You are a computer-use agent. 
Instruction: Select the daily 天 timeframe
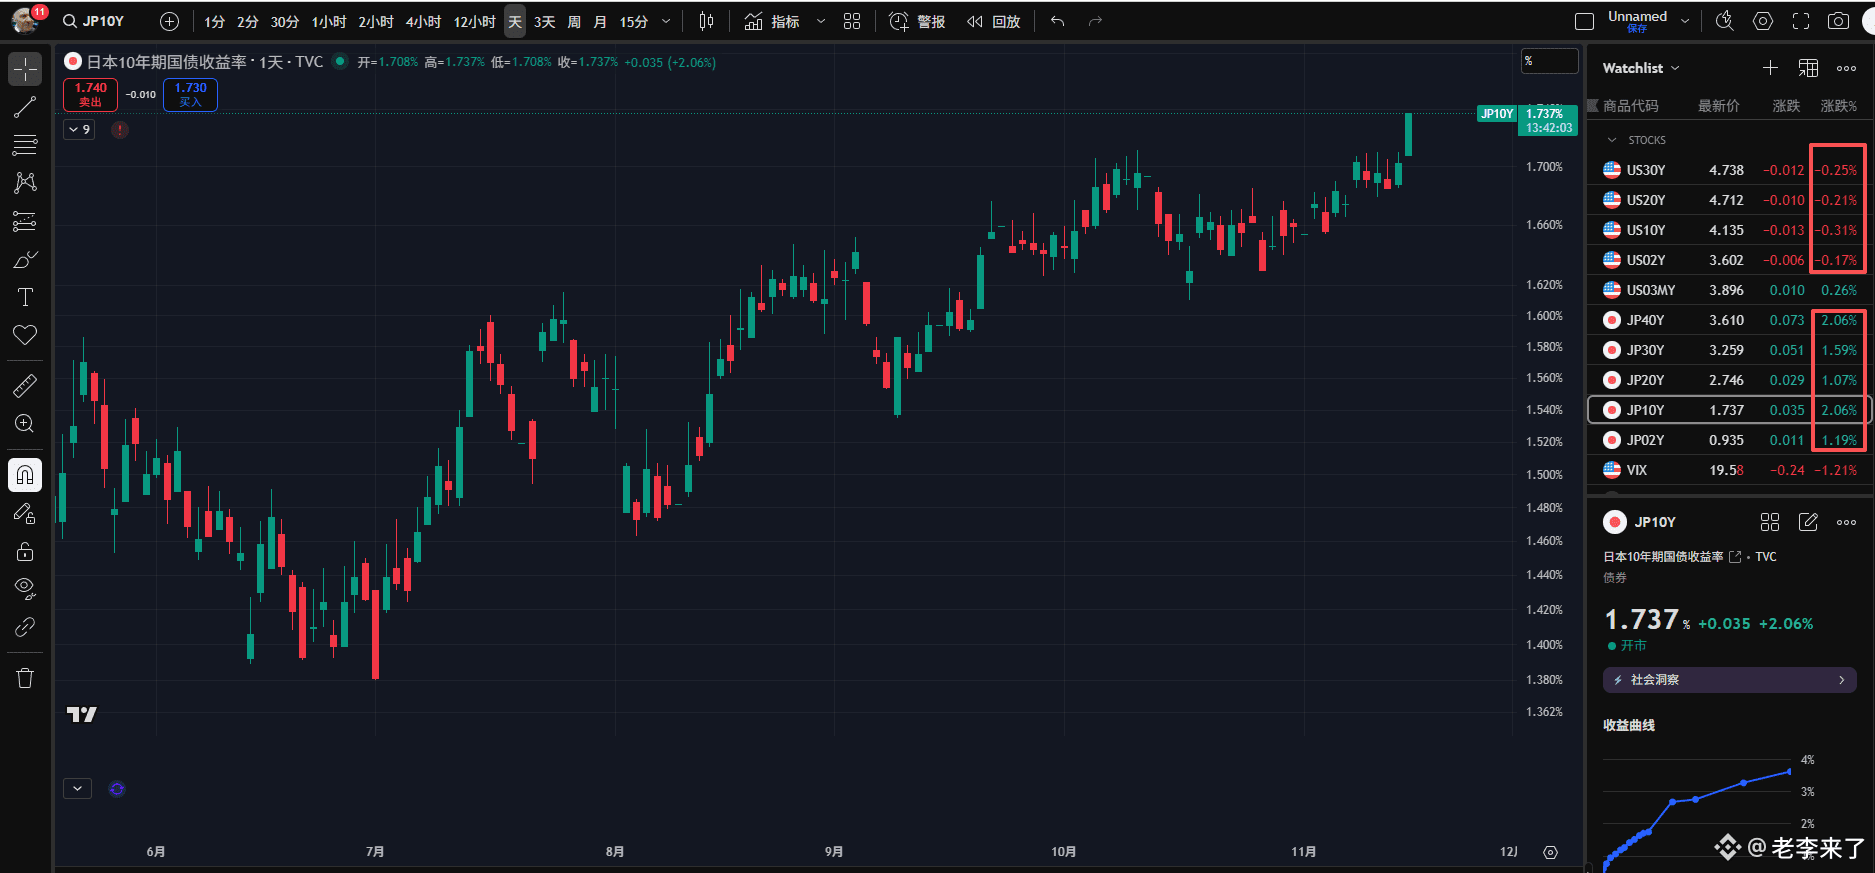coord(515,21)
